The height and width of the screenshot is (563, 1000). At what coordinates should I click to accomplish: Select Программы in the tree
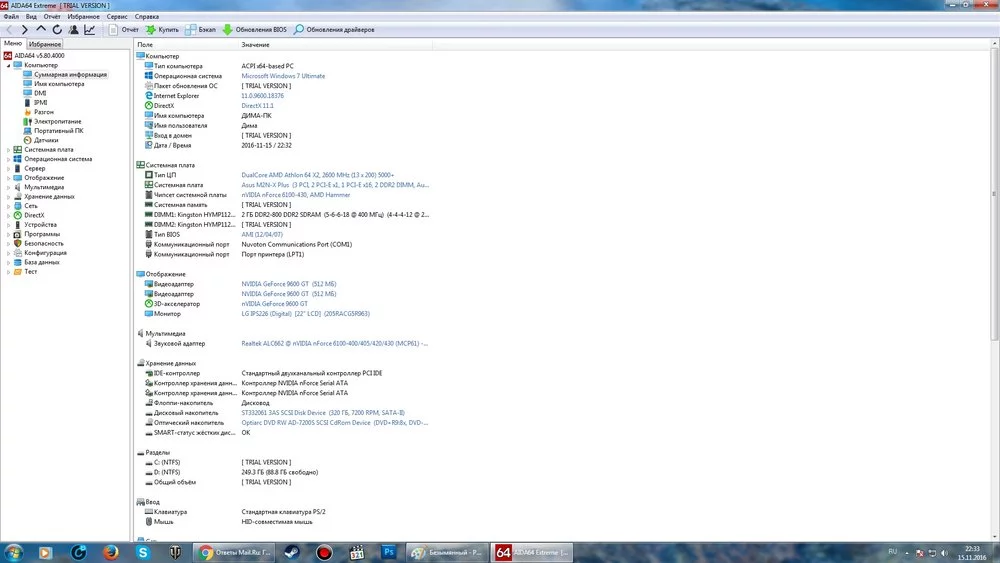coord(42,234)
